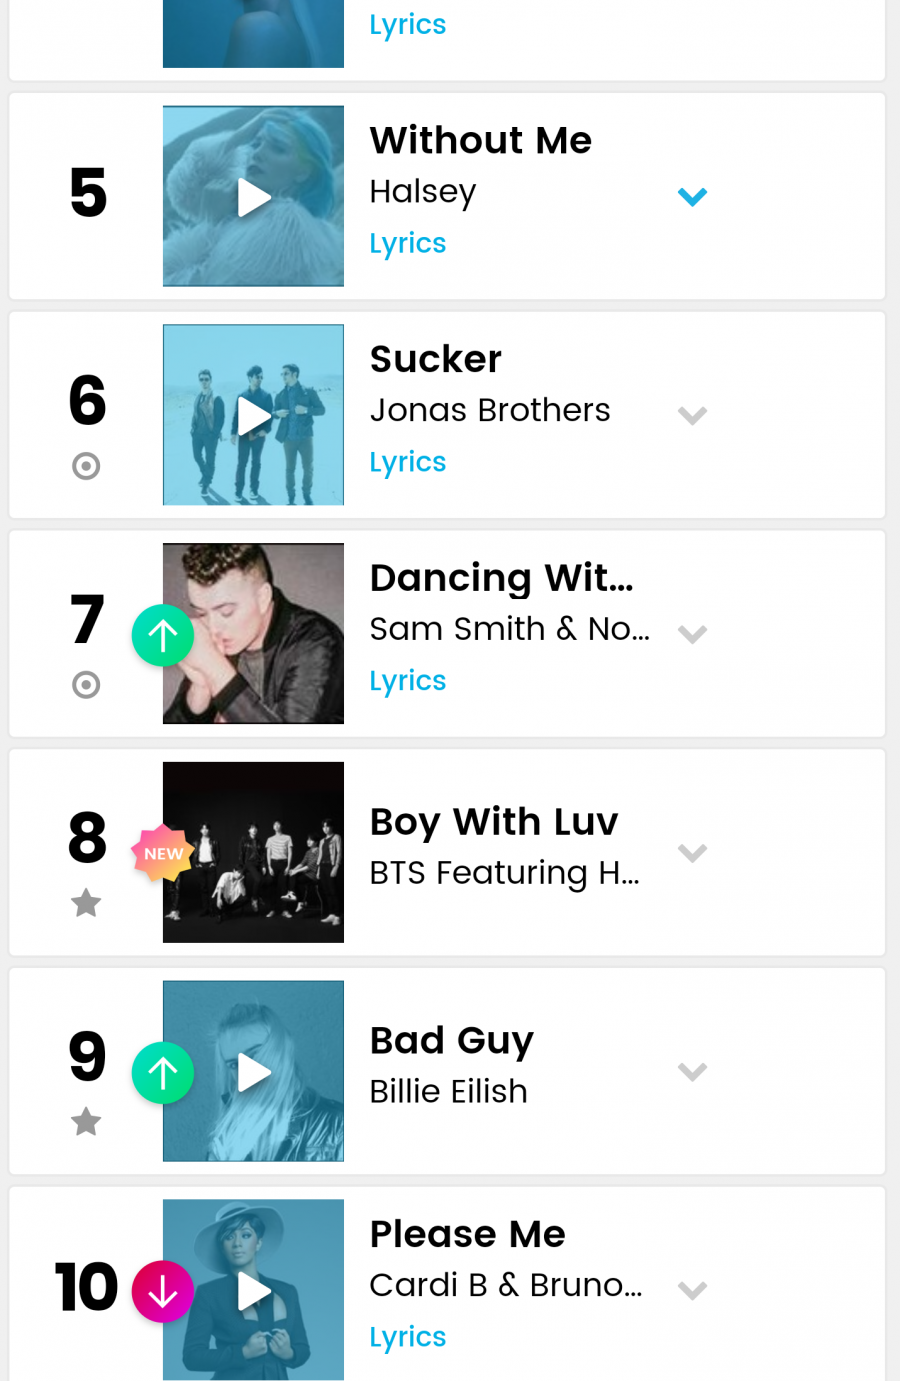Open Lyrics for Without Me
Viewport: 900px width, 1381px height.
(408, 243)
